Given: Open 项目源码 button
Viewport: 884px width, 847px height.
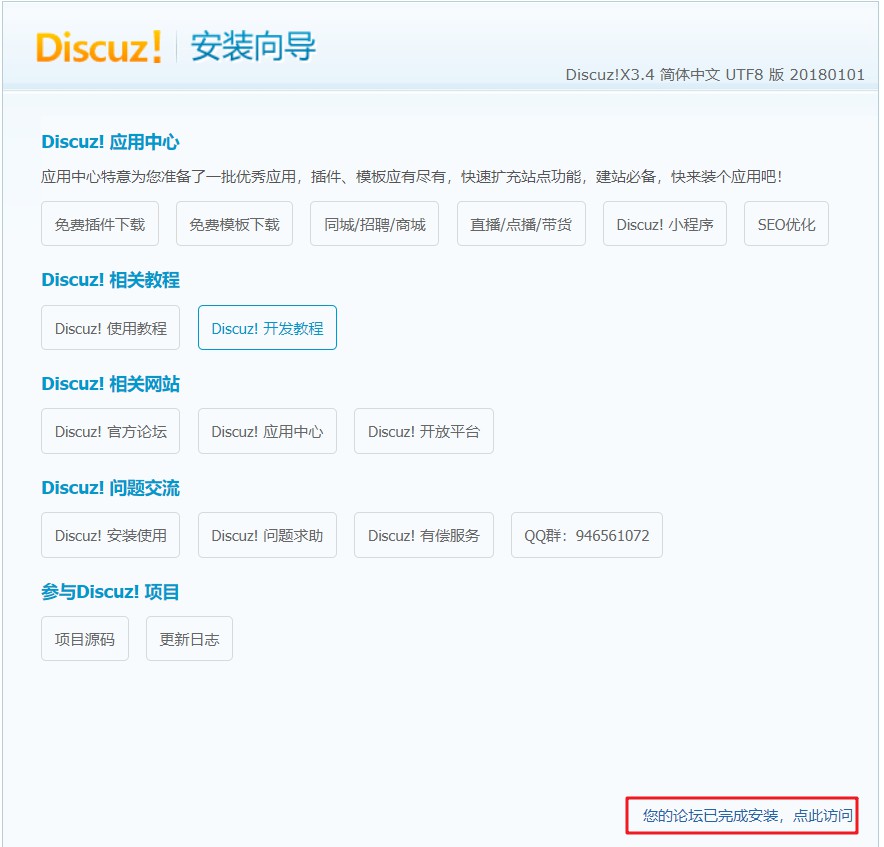Looking at the screenshot, I should [x=85, y=639].
